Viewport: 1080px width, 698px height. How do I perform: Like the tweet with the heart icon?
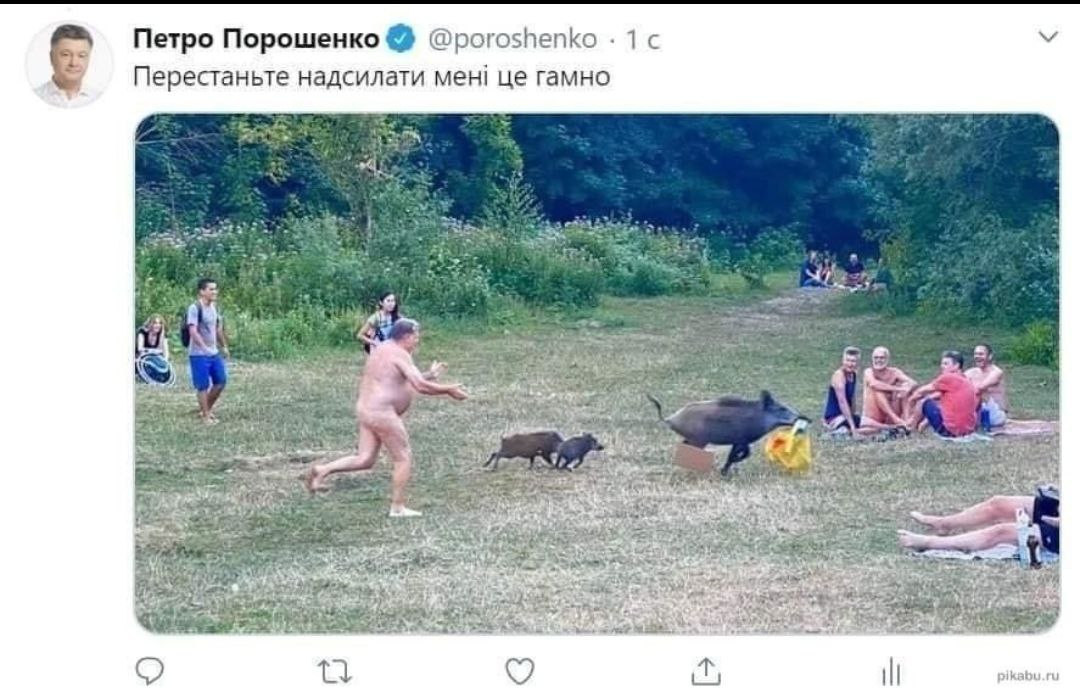[x=519, y=671]
